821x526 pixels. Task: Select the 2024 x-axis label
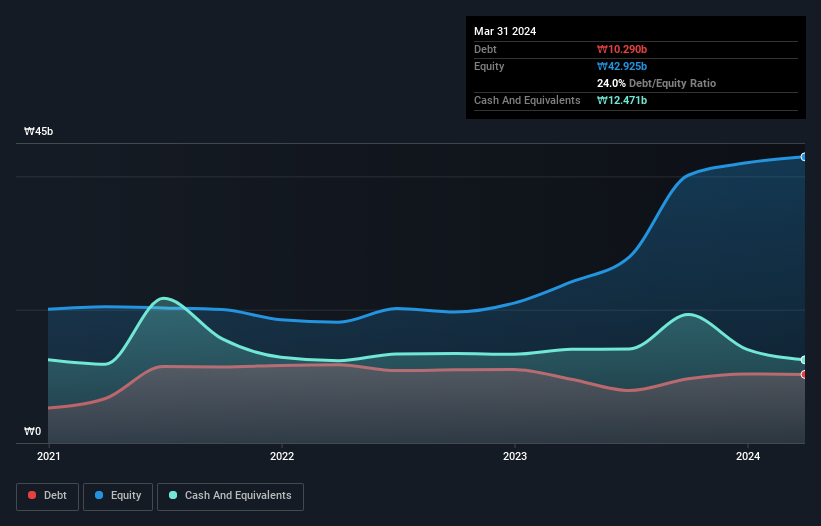point(748,456)
